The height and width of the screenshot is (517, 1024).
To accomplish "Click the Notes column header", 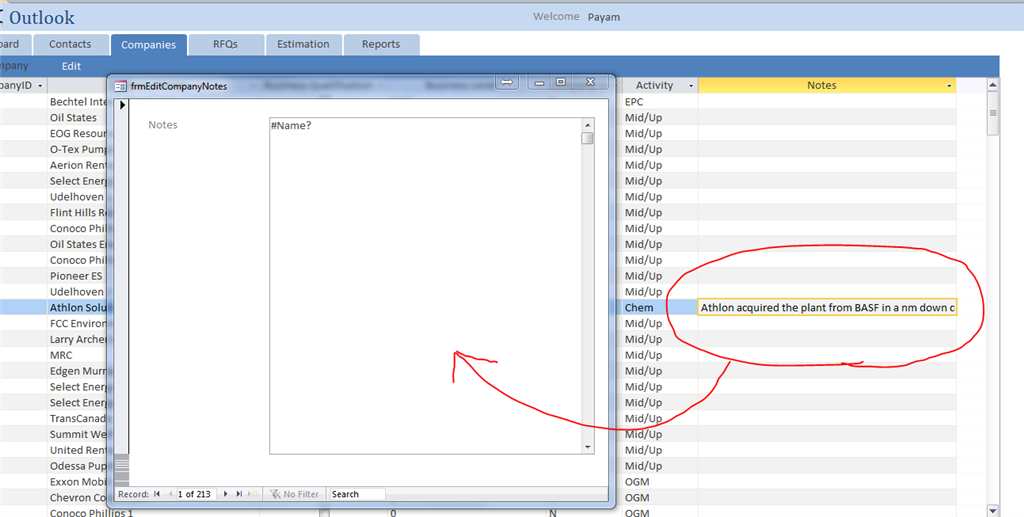I will [827, 86].
